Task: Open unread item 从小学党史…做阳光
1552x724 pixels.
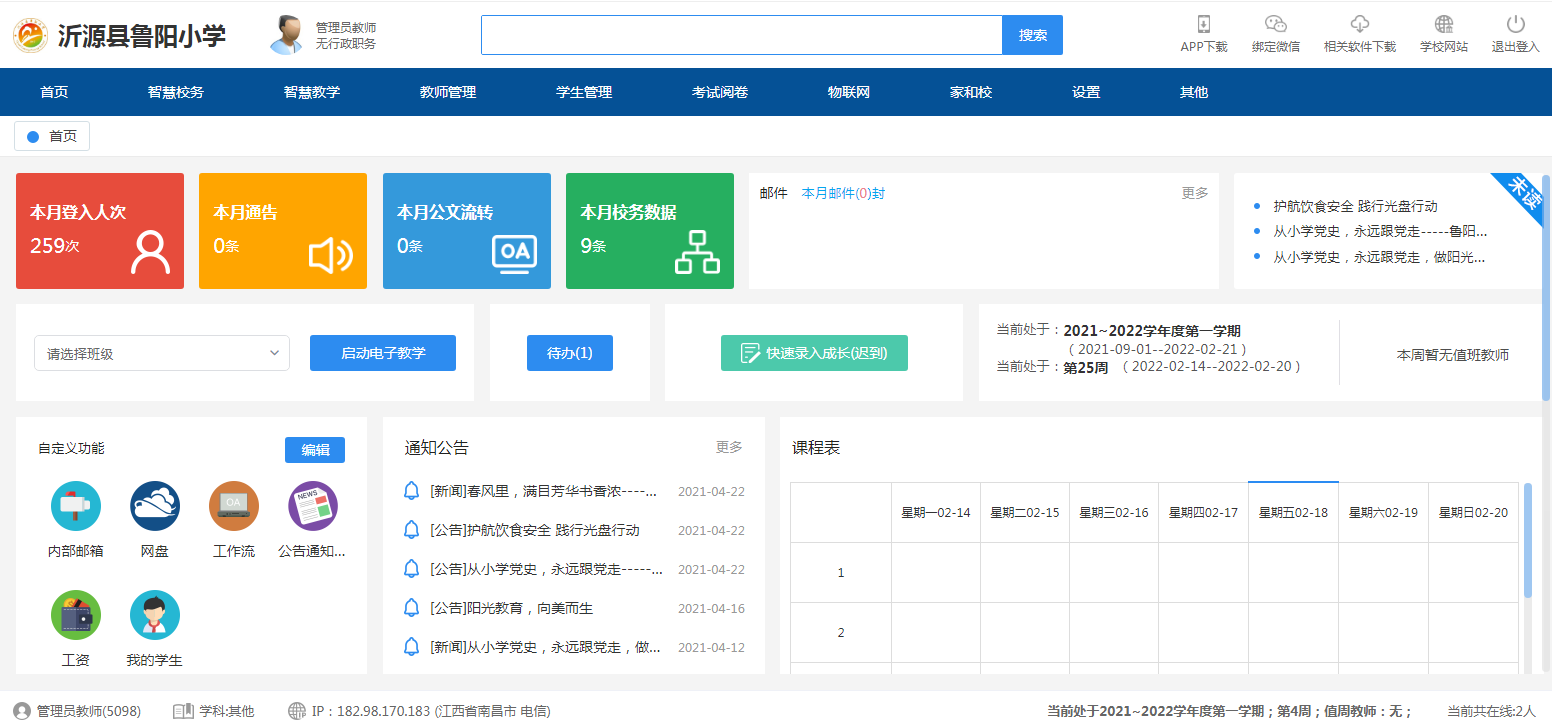Action: pos(1379,257)
